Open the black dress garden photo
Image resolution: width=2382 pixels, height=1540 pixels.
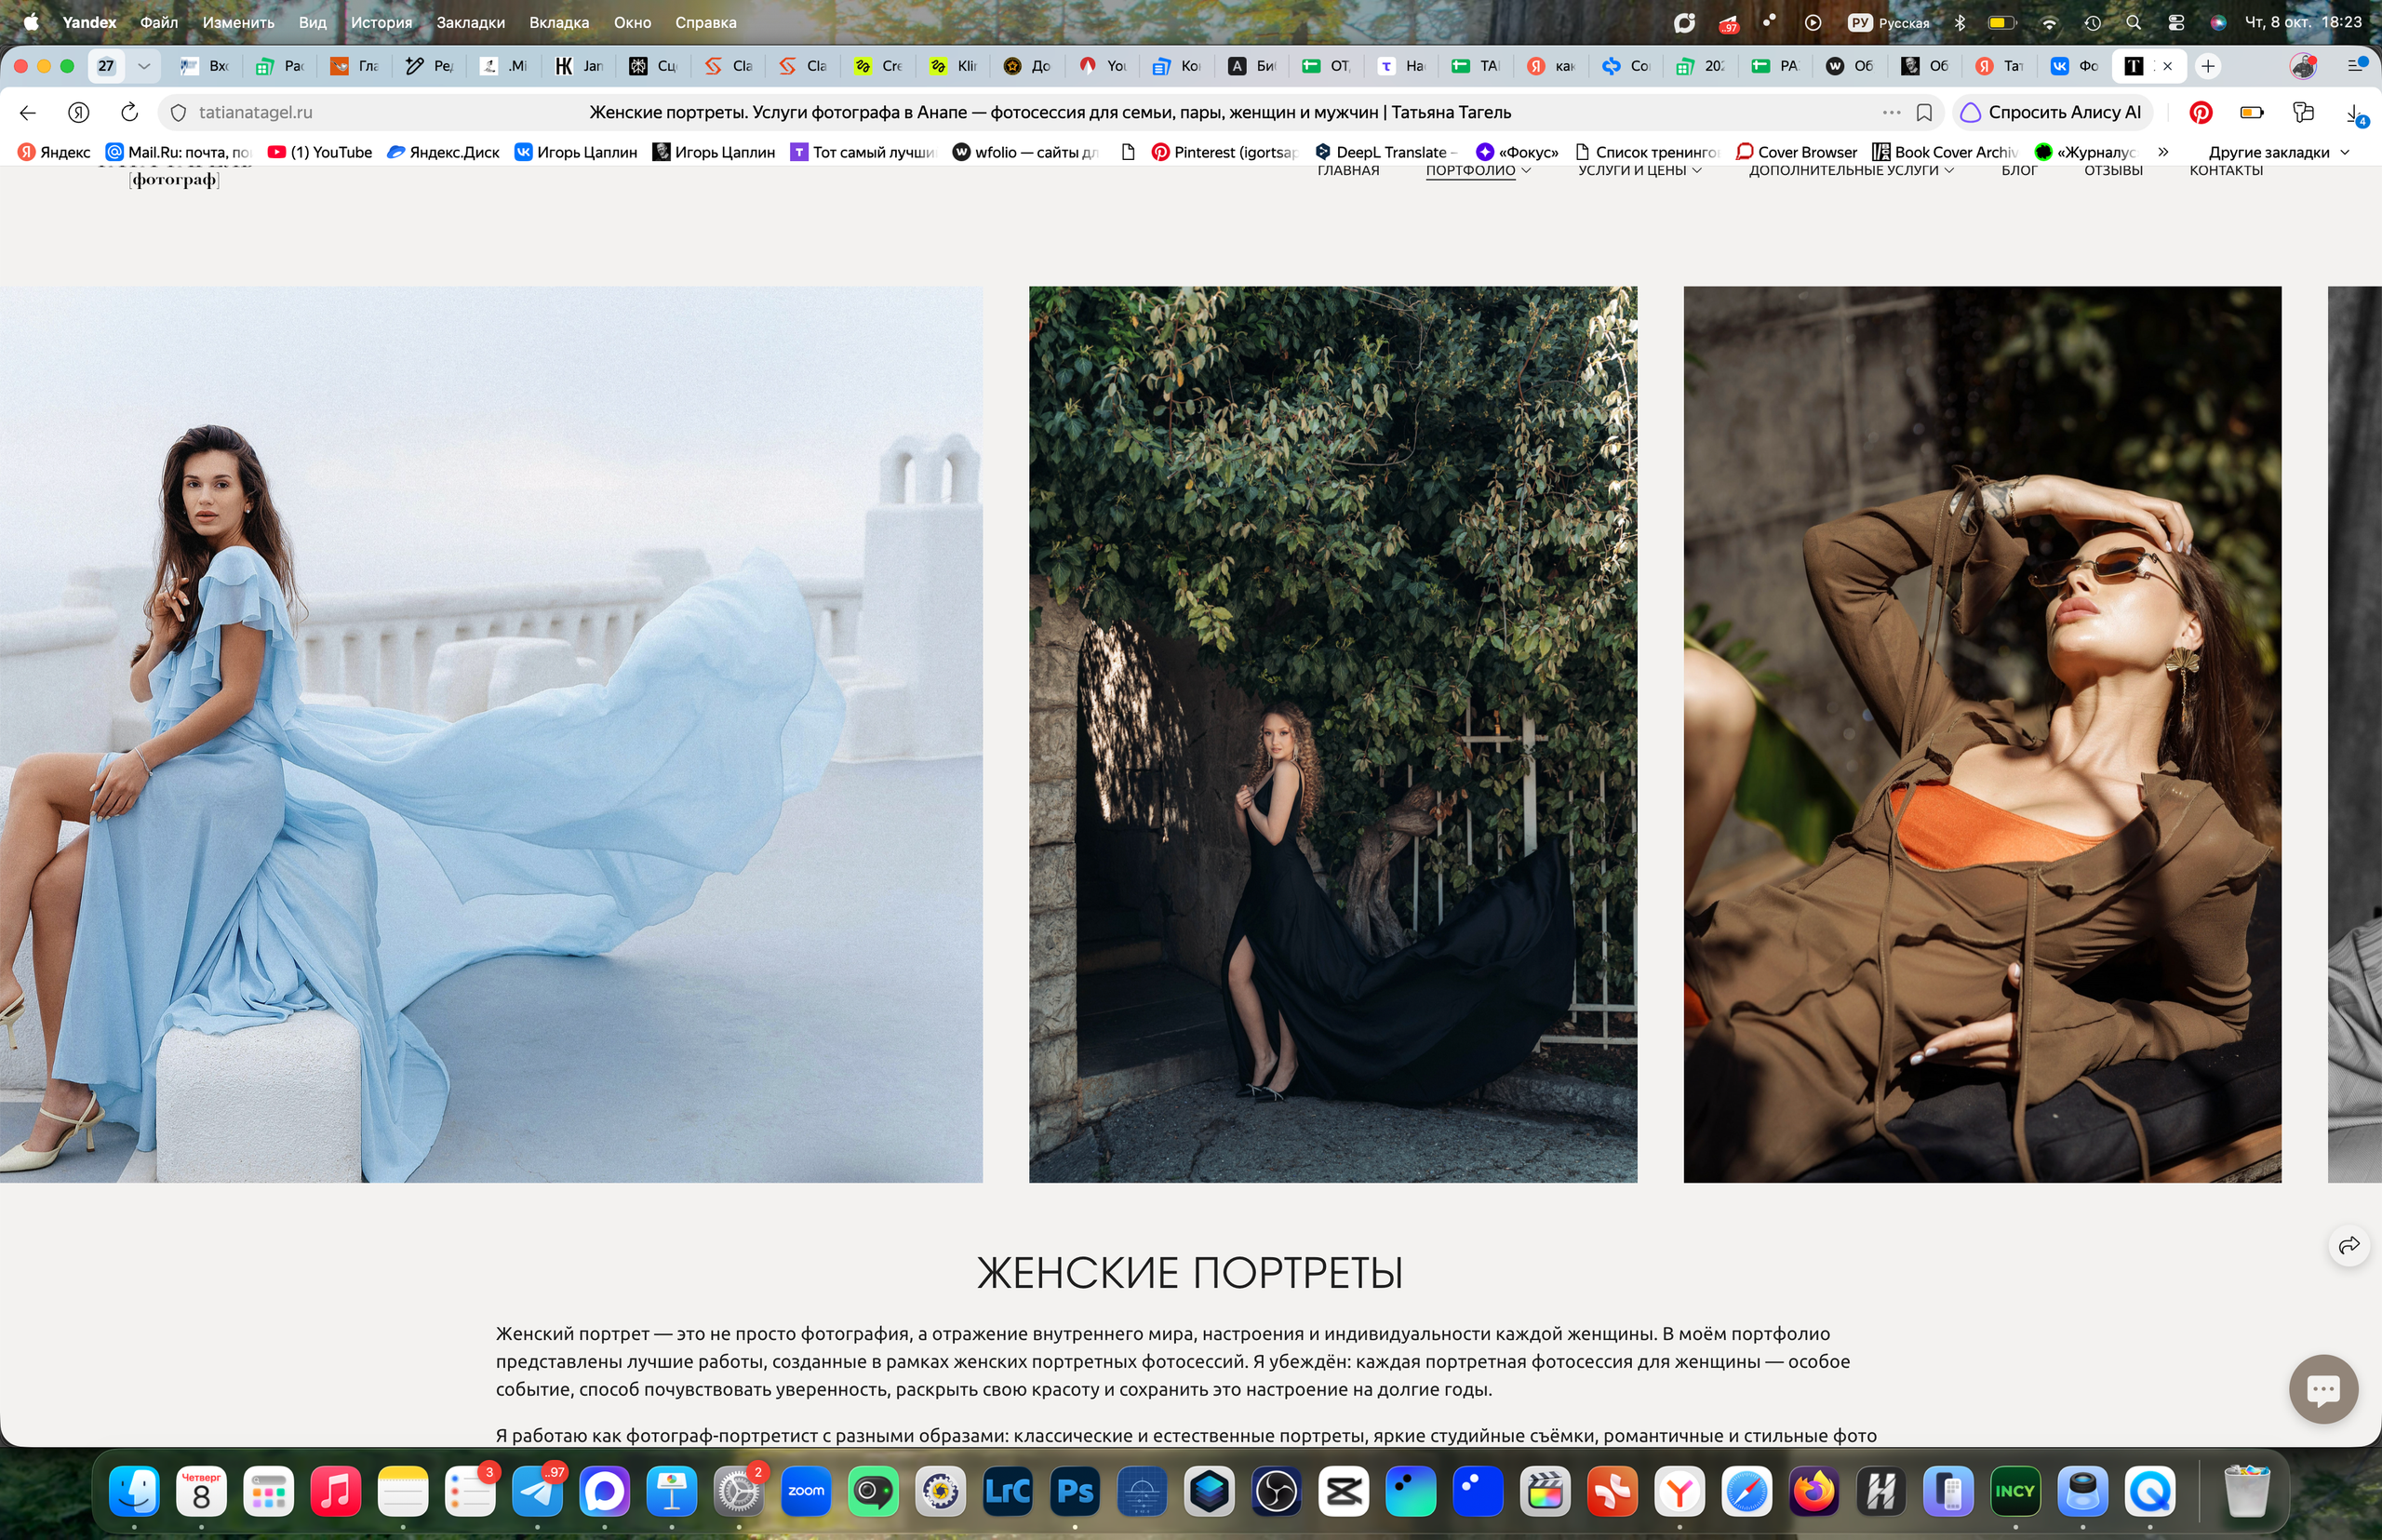[1333, 734]
